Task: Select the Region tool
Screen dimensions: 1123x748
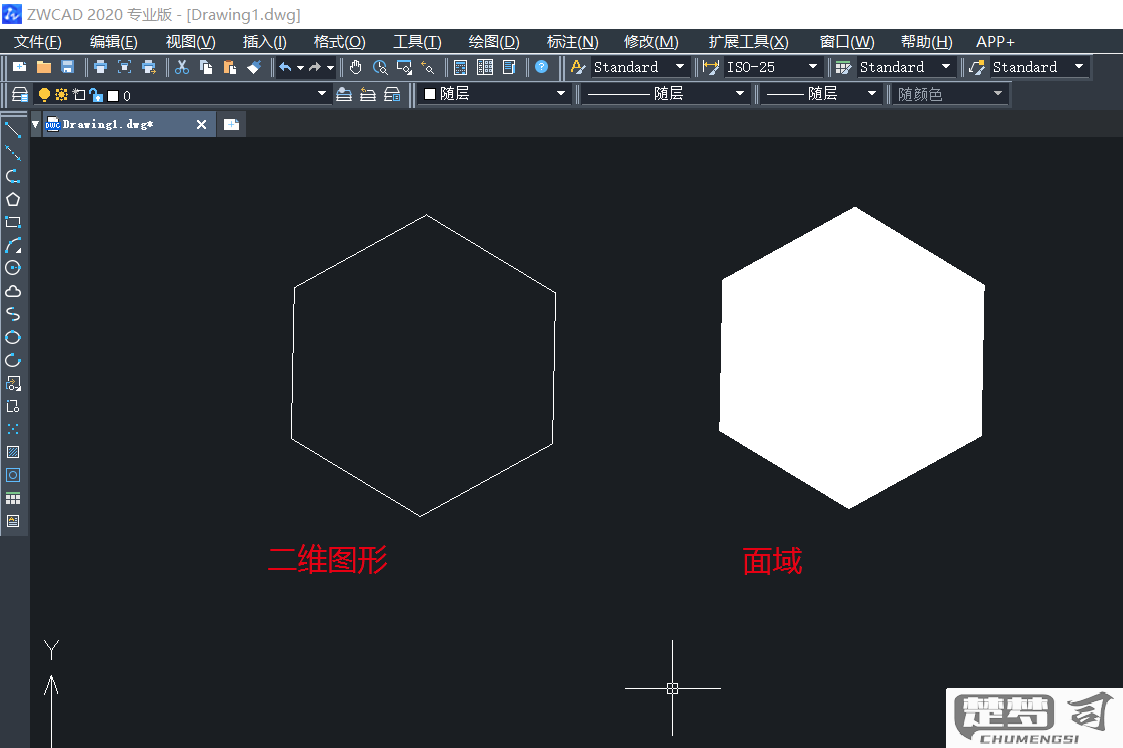Action: (x=13, y=475)
